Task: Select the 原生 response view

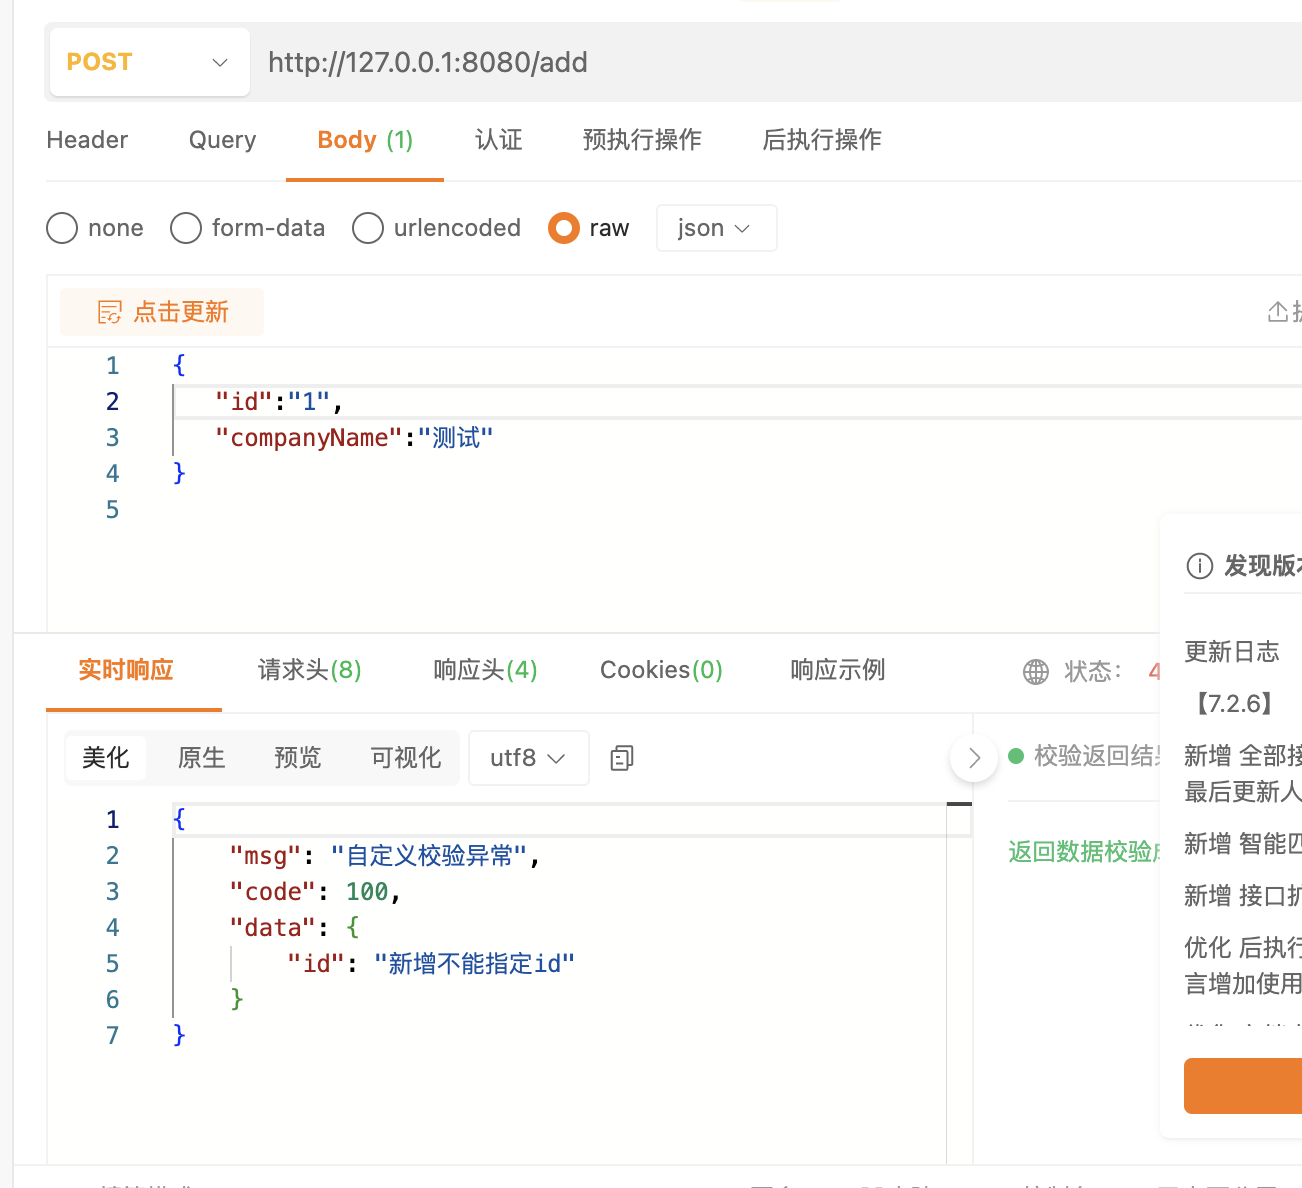Action: [x=202, y=758]
